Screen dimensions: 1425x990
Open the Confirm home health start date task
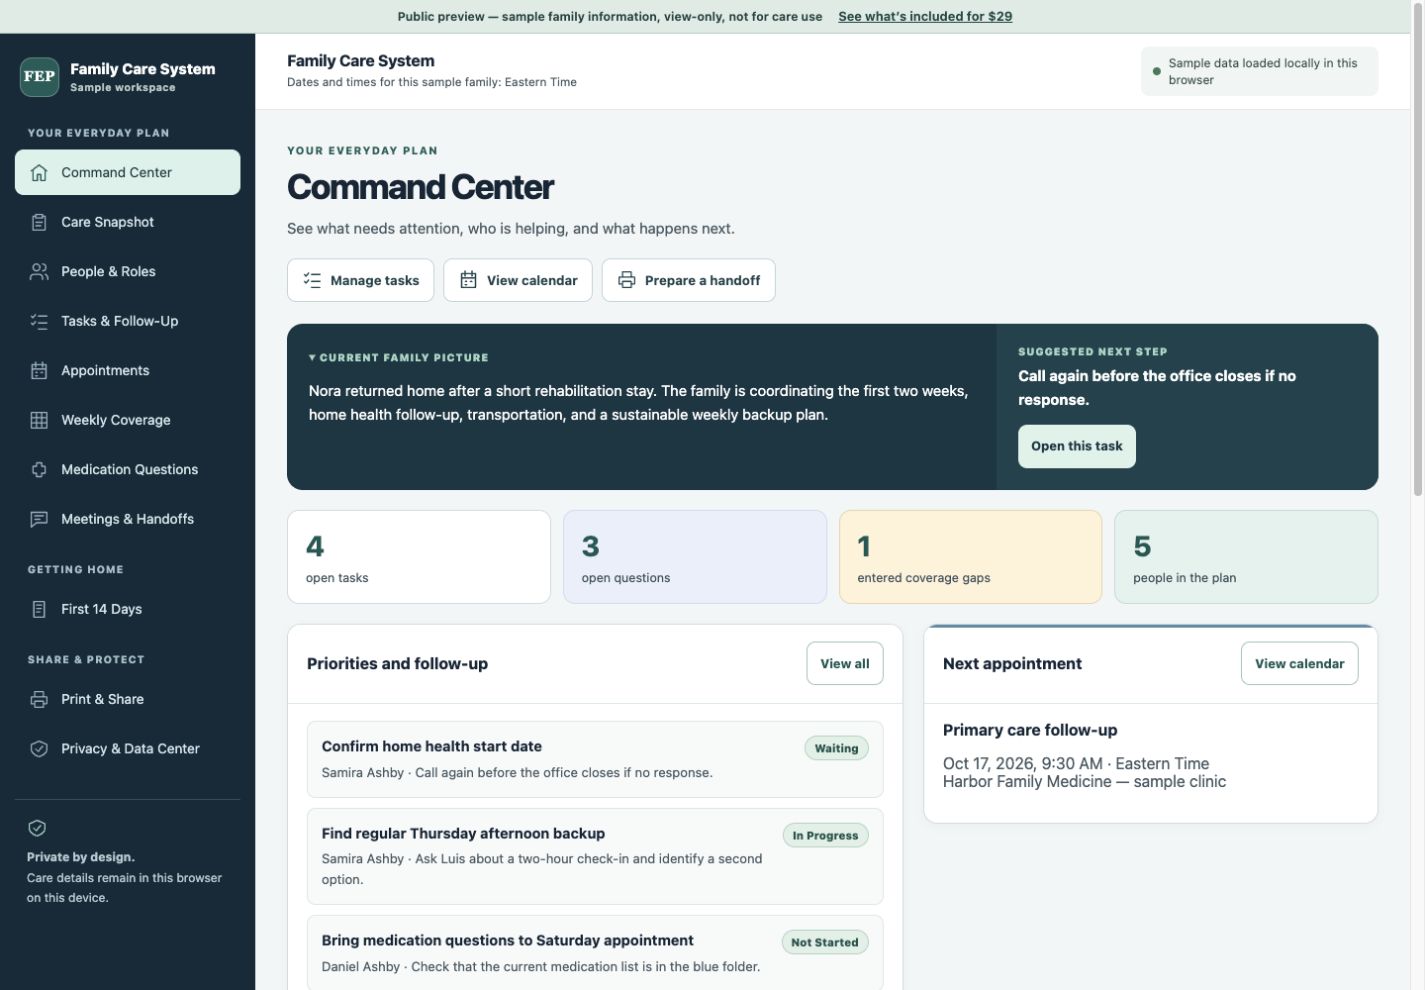[595, 759]
